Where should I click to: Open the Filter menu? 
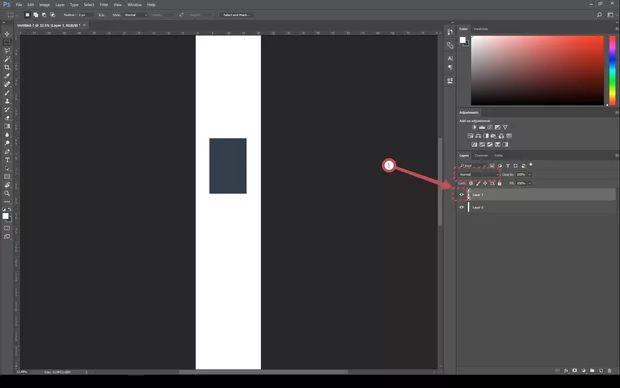[104, 5]
